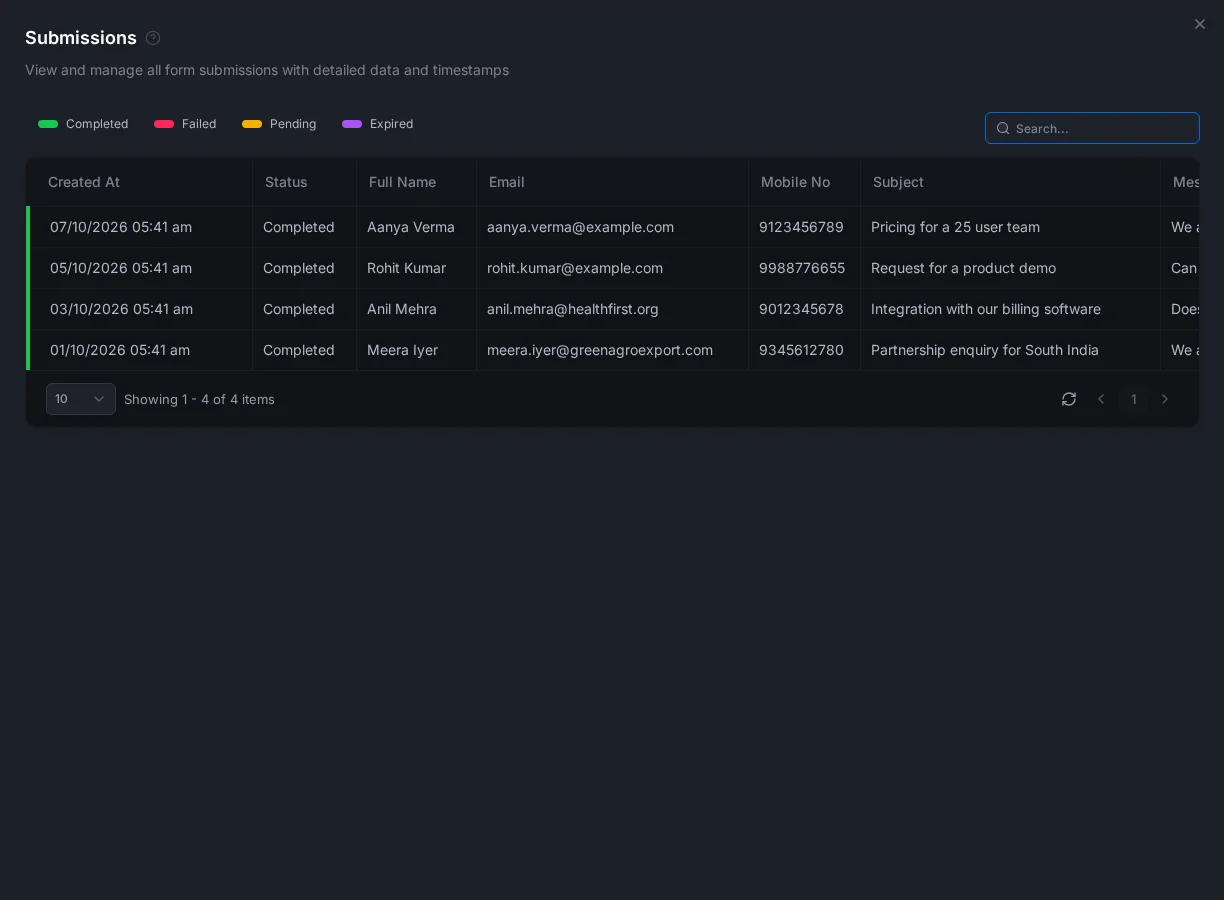Click the purple Expired color pill
1224x900 pixels.
click(352, 124)
